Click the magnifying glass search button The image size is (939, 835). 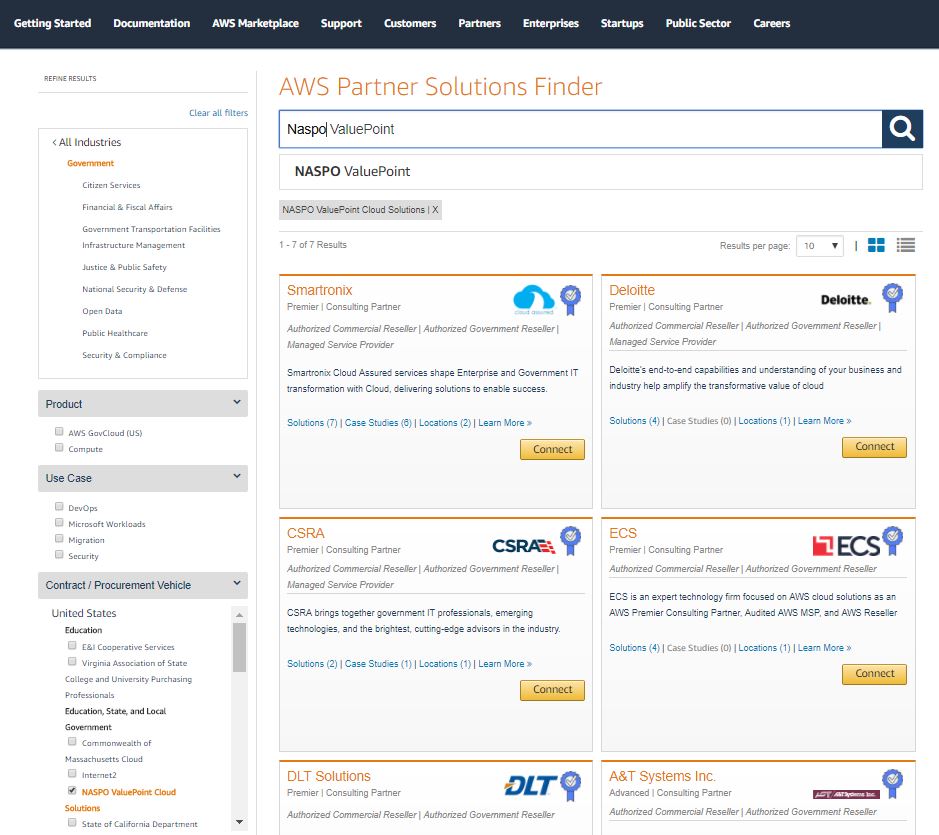902,129
